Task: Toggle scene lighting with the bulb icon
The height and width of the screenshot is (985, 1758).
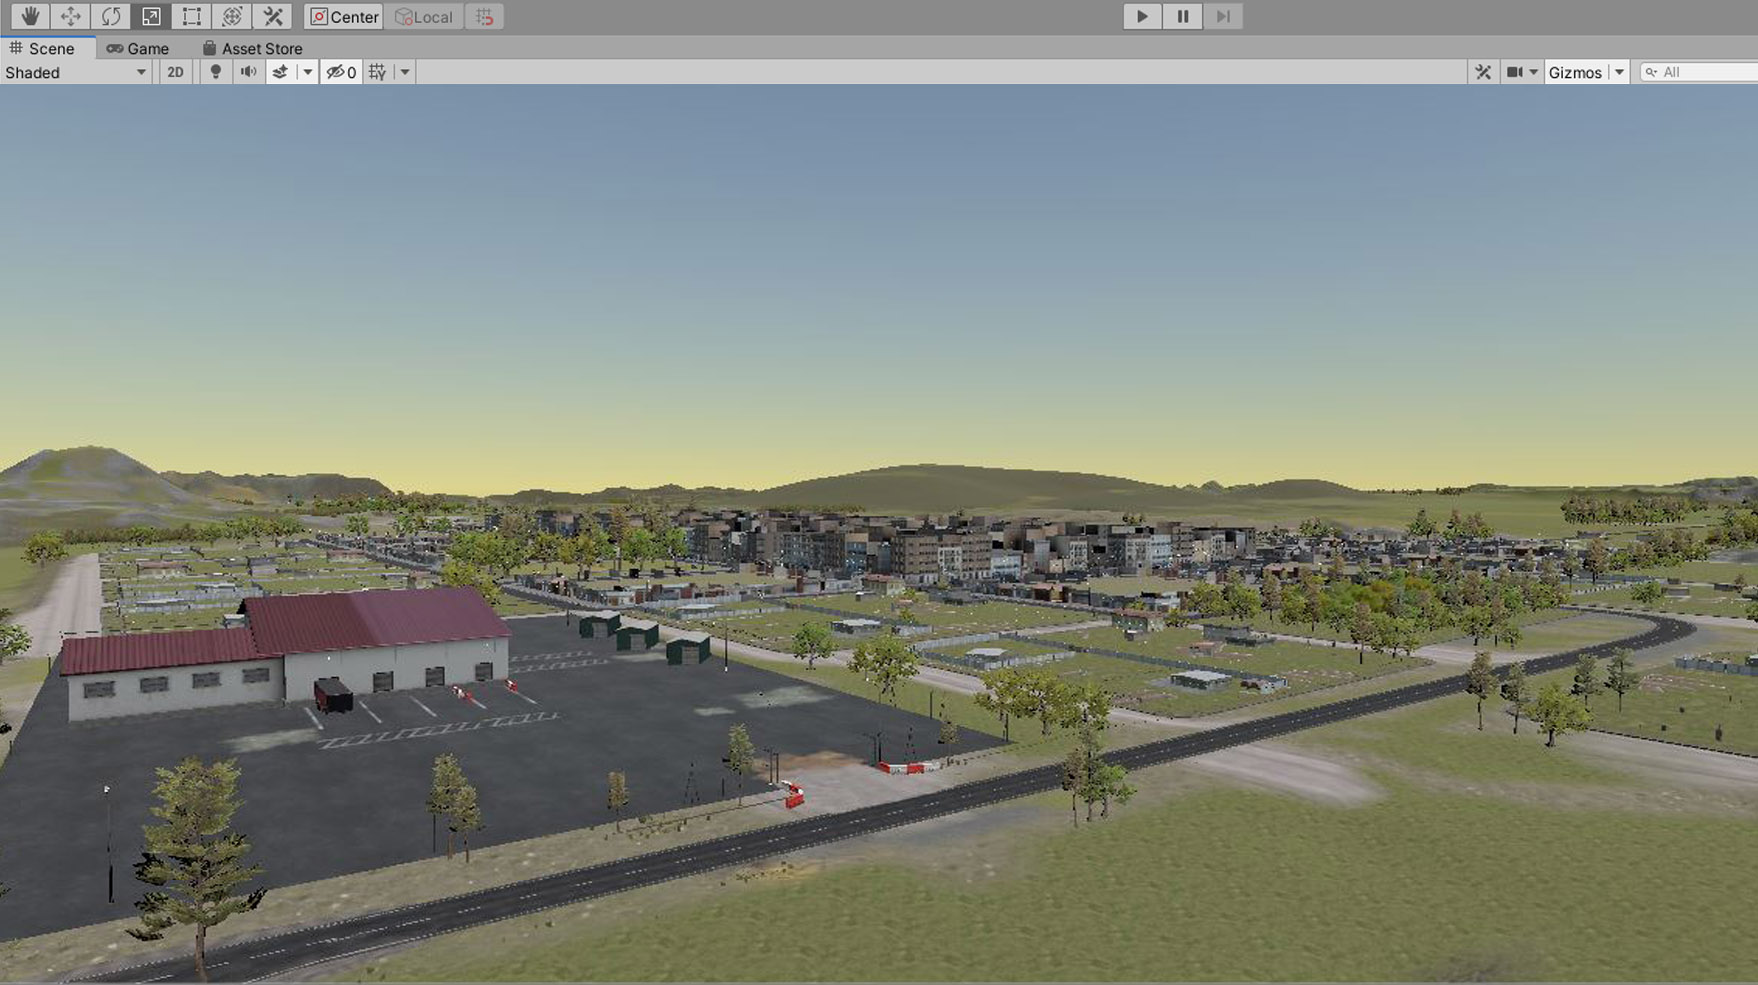Action: tap(215, 72)
